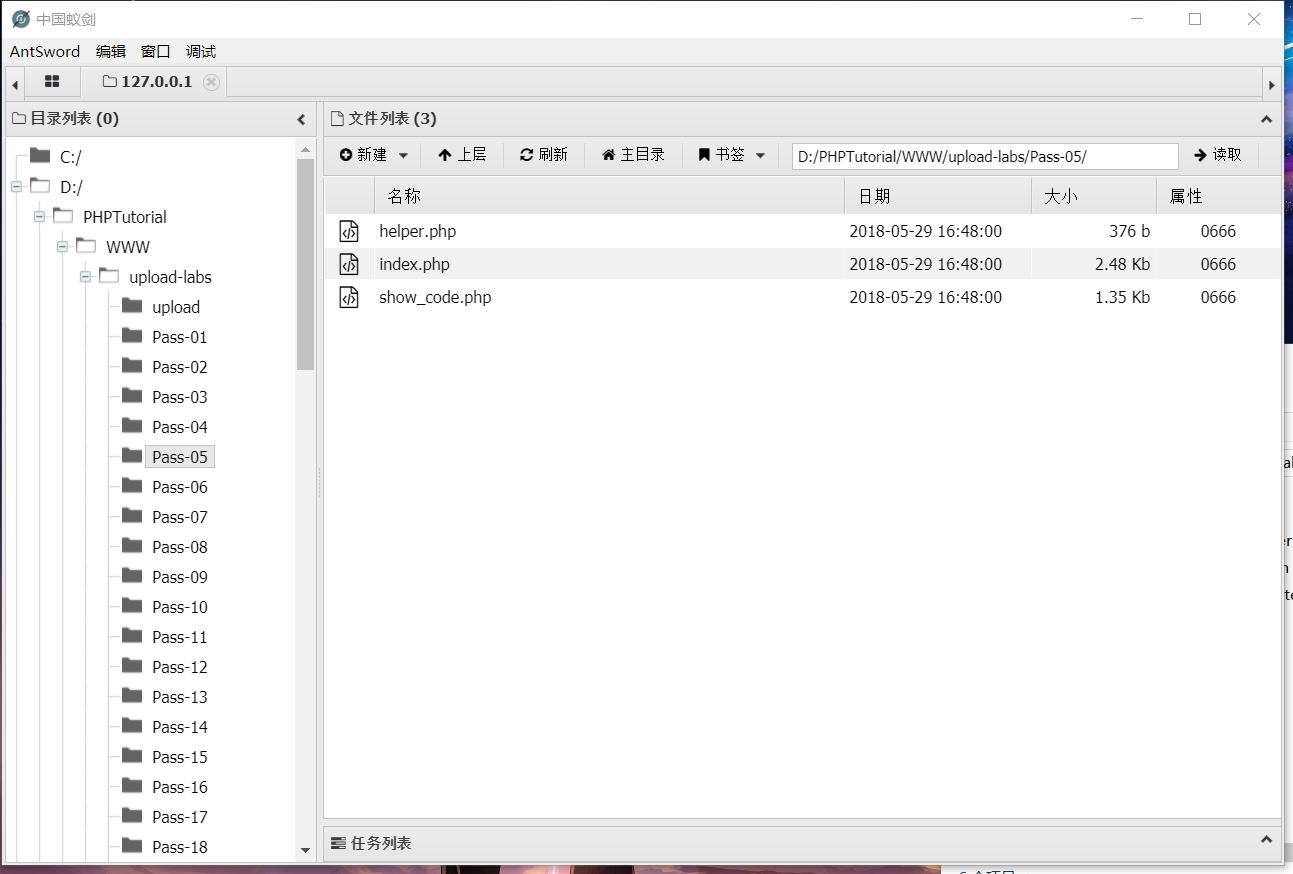This screenshot has height=874, width=1293.
Task: Collapse the WWW tree node
Action: [x=62, y=246]
